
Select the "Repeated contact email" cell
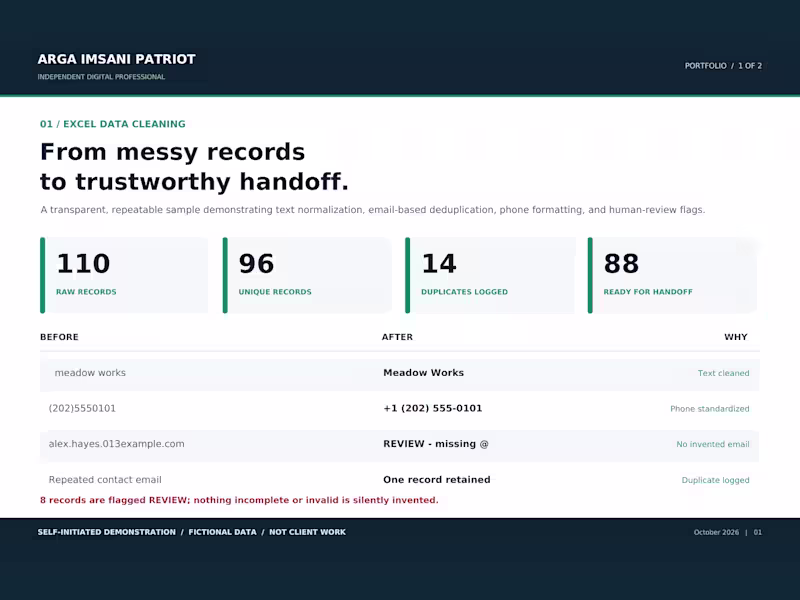105,480
